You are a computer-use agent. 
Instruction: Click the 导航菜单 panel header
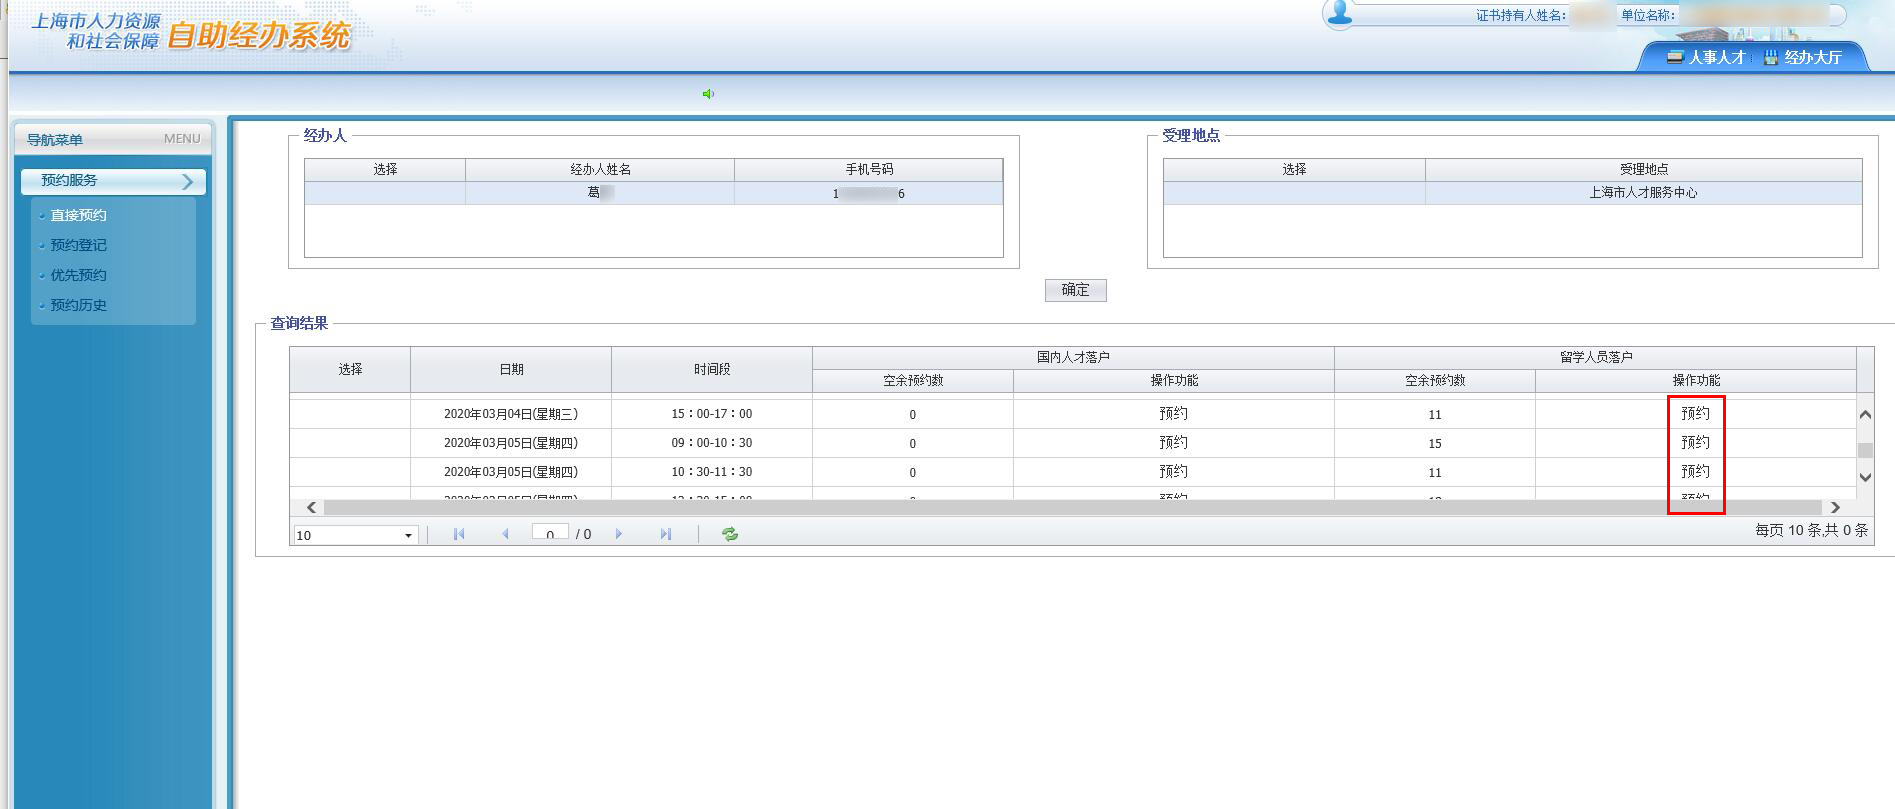point(113,139)
